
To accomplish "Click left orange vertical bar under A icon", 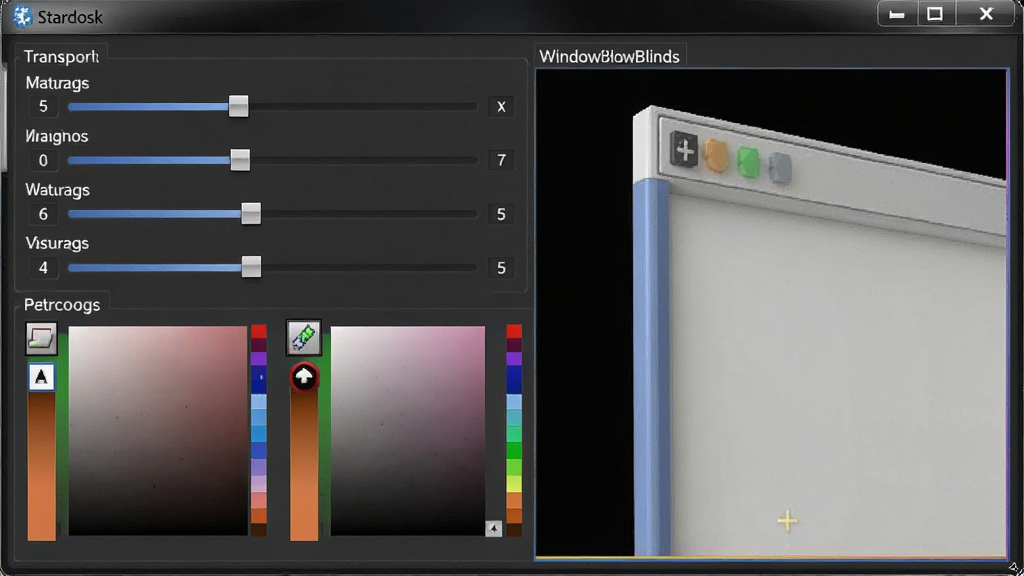I will [41, 466].
